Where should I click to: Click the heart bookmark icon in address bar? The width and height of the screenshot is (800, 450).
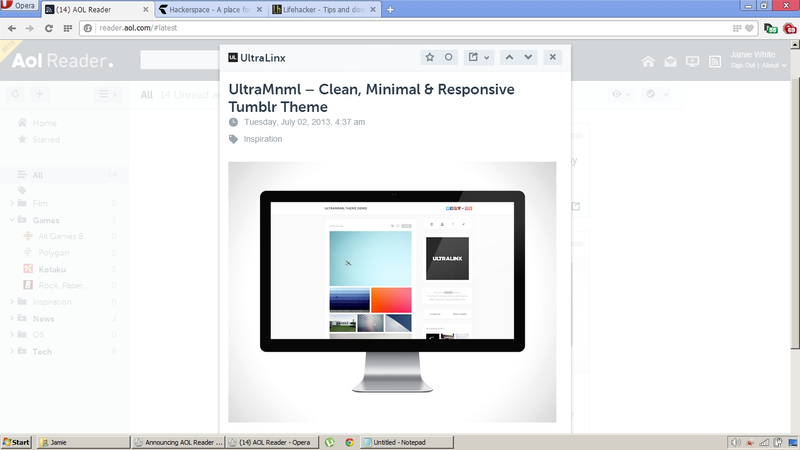[749, 29]
